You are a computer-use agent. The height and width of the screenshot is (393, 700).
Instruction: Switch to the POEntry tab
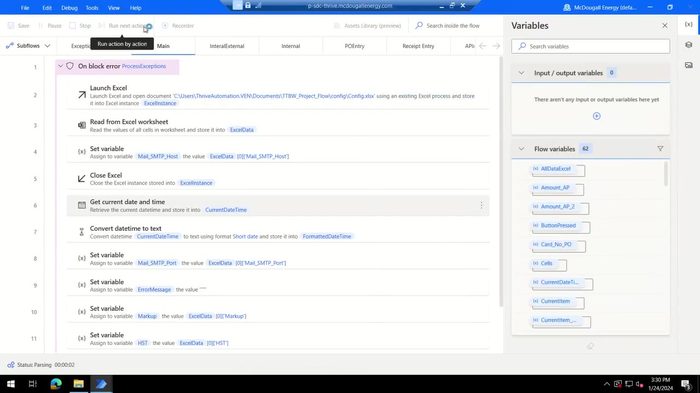(x=354, y=46)
